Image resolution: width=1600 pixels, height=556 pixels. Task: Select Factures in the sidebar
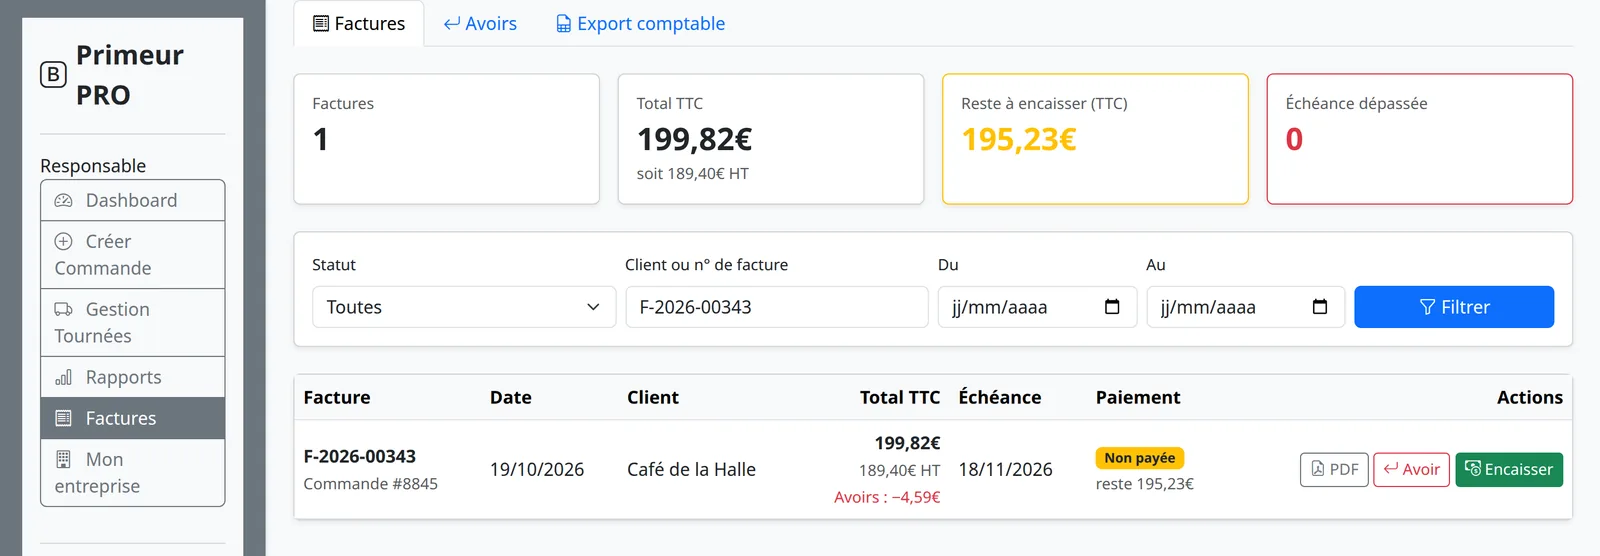(x=133, y=418)
